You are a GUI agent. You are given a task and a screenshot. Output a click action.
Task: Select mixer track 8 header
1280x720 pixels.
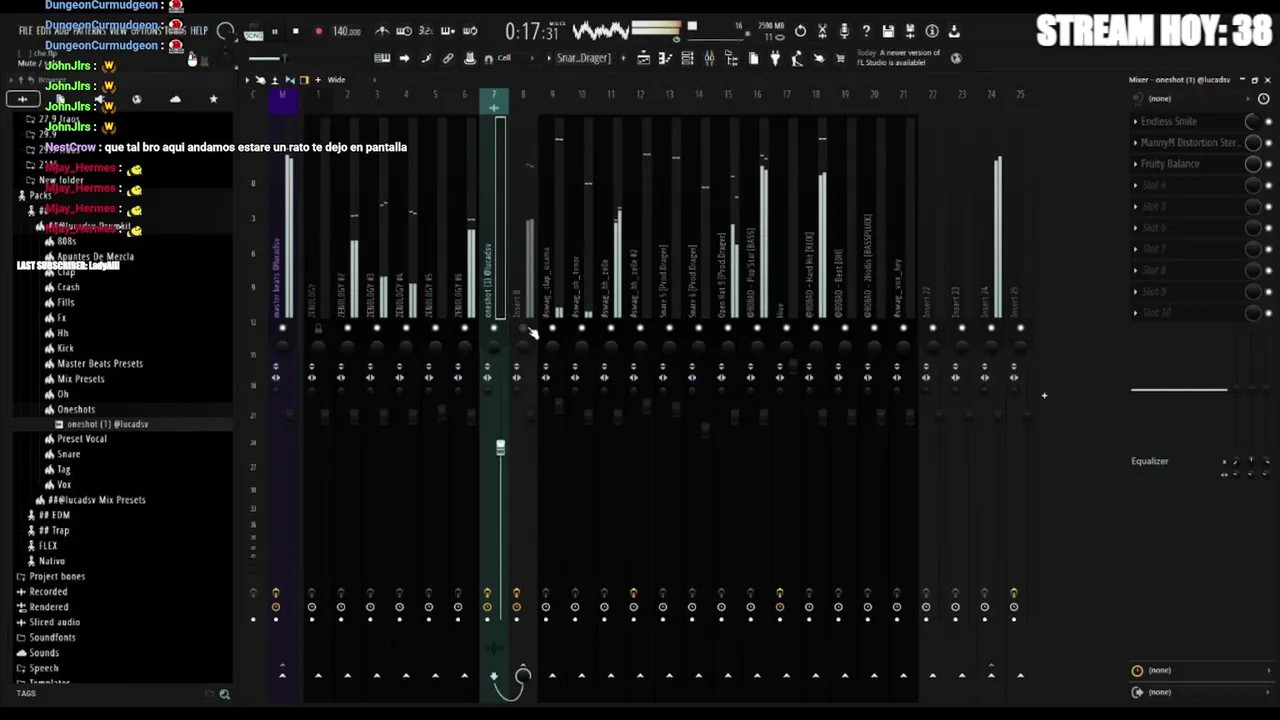(522, 95)
